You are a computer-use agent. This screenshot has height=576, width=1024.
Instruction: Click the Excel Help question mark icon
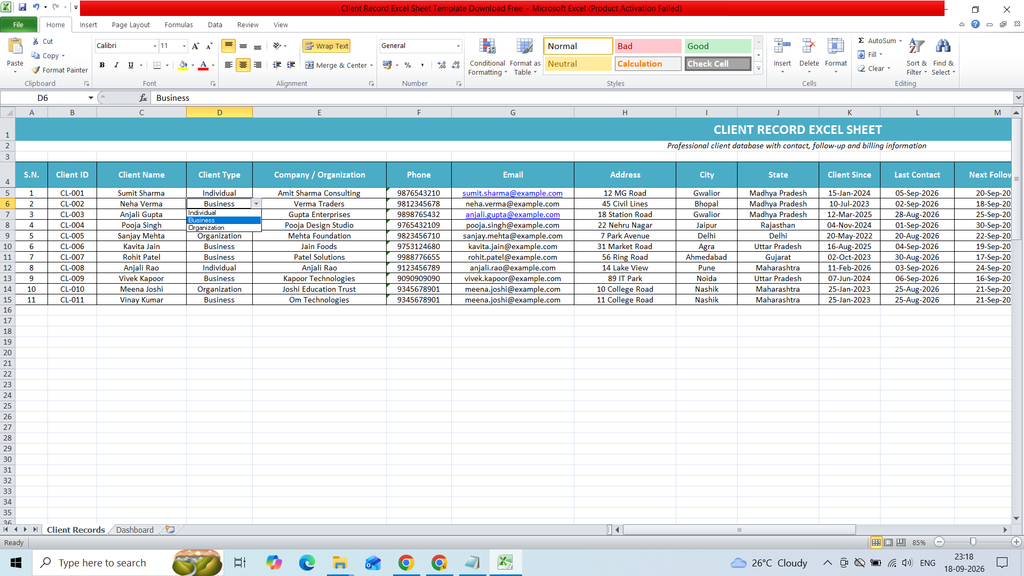[x=975, y=24]
